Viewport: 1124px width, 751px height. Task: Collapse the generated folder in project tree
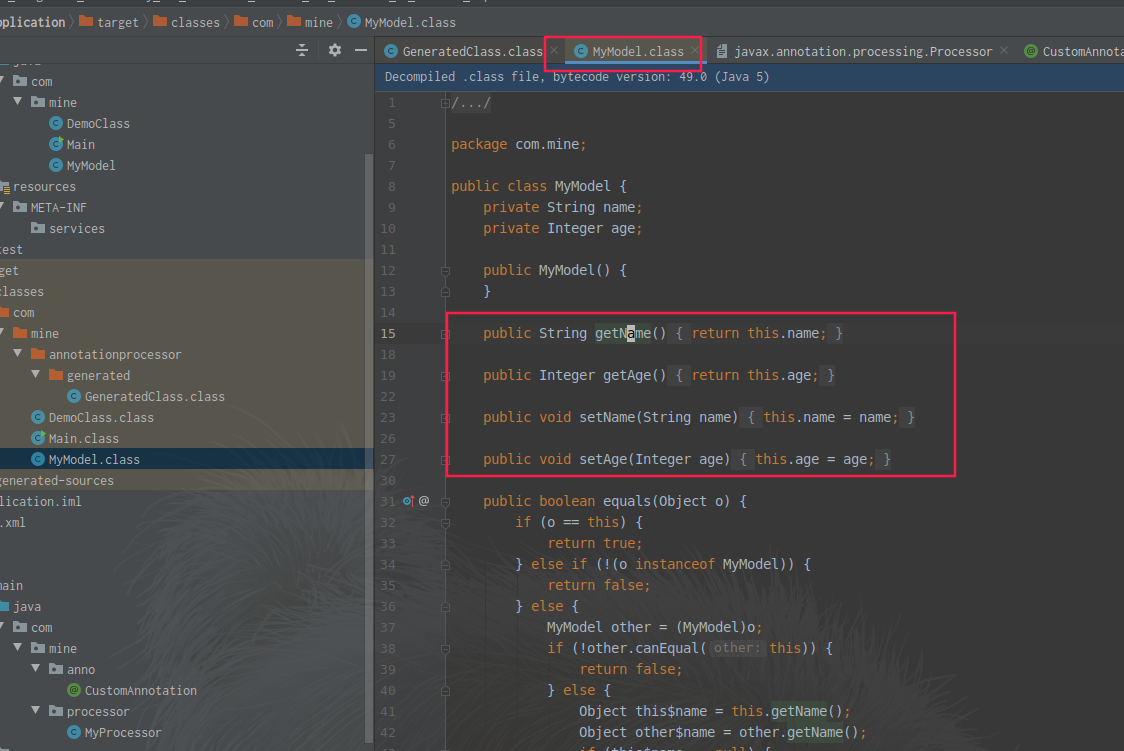tap(35, 375)
